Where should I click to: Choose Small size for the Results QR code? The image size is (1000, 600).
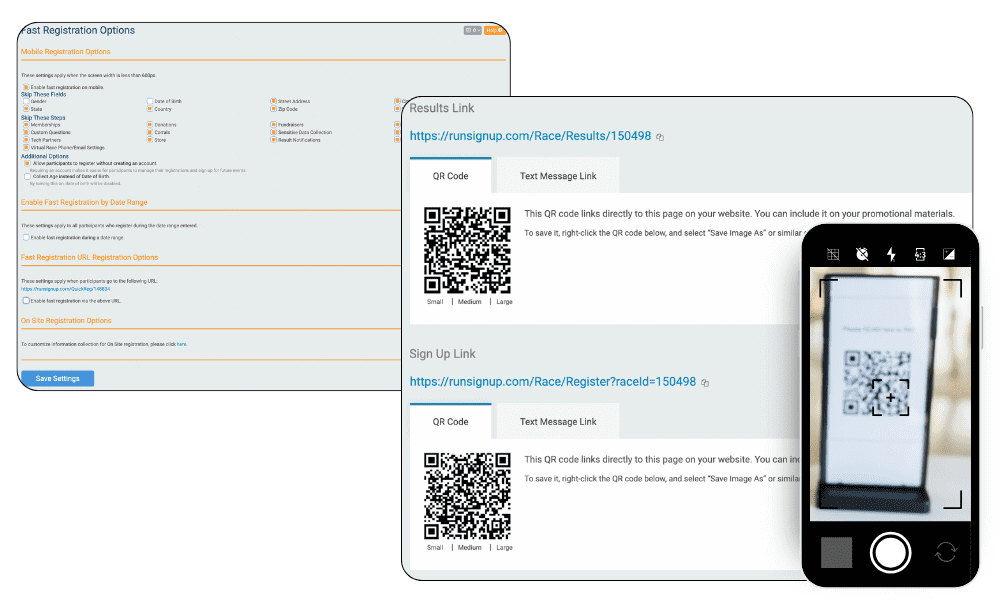[x=435, y=302]
